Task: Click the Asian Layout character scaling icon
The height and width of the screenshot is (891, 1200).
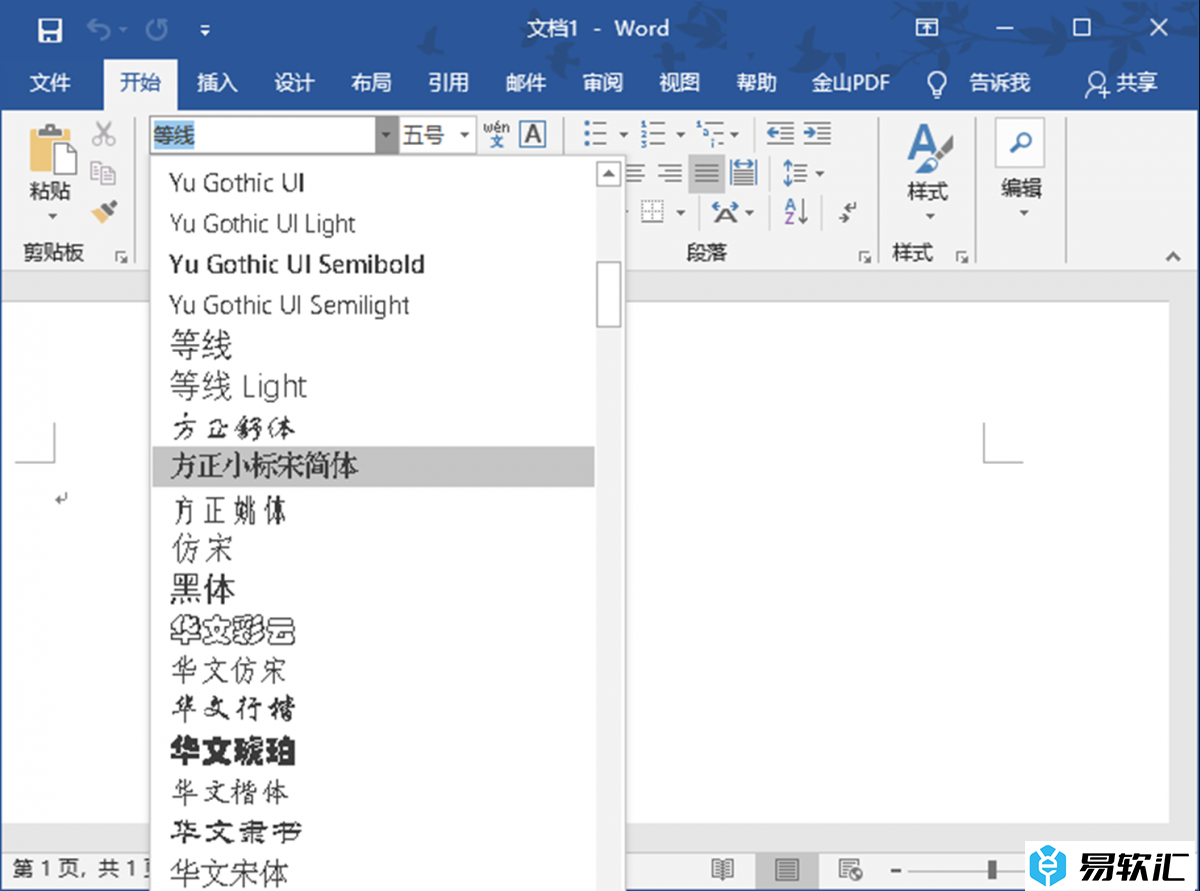Action: 725,212
